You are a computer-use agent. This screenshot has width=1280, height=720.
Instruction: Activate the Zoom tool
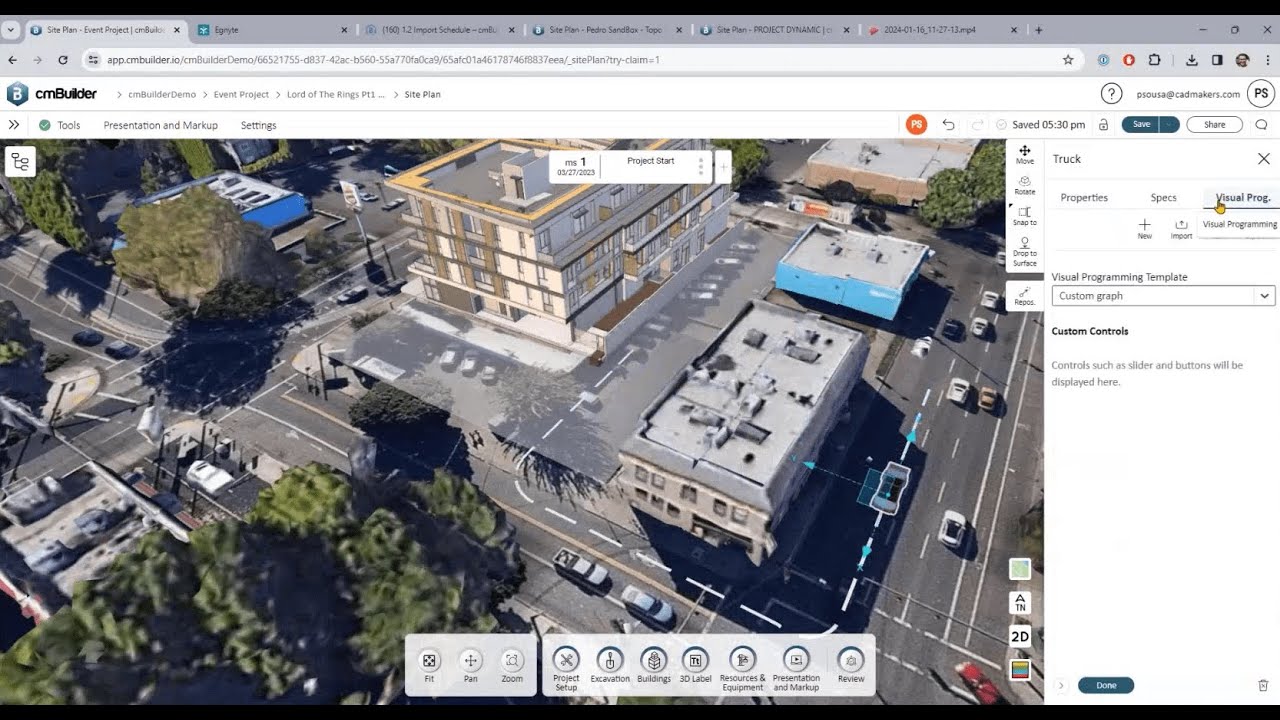[x=512, y=666]
